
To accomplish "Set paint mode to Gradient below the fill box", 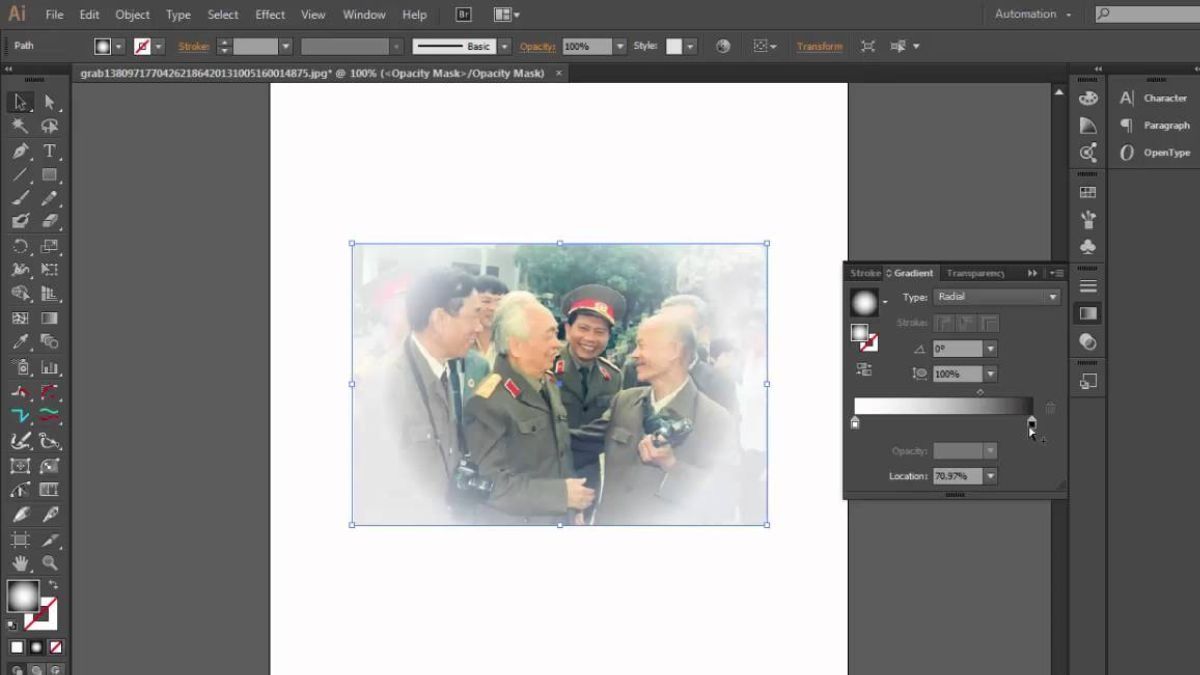I will pyautogui.click(x=36, y=647).
